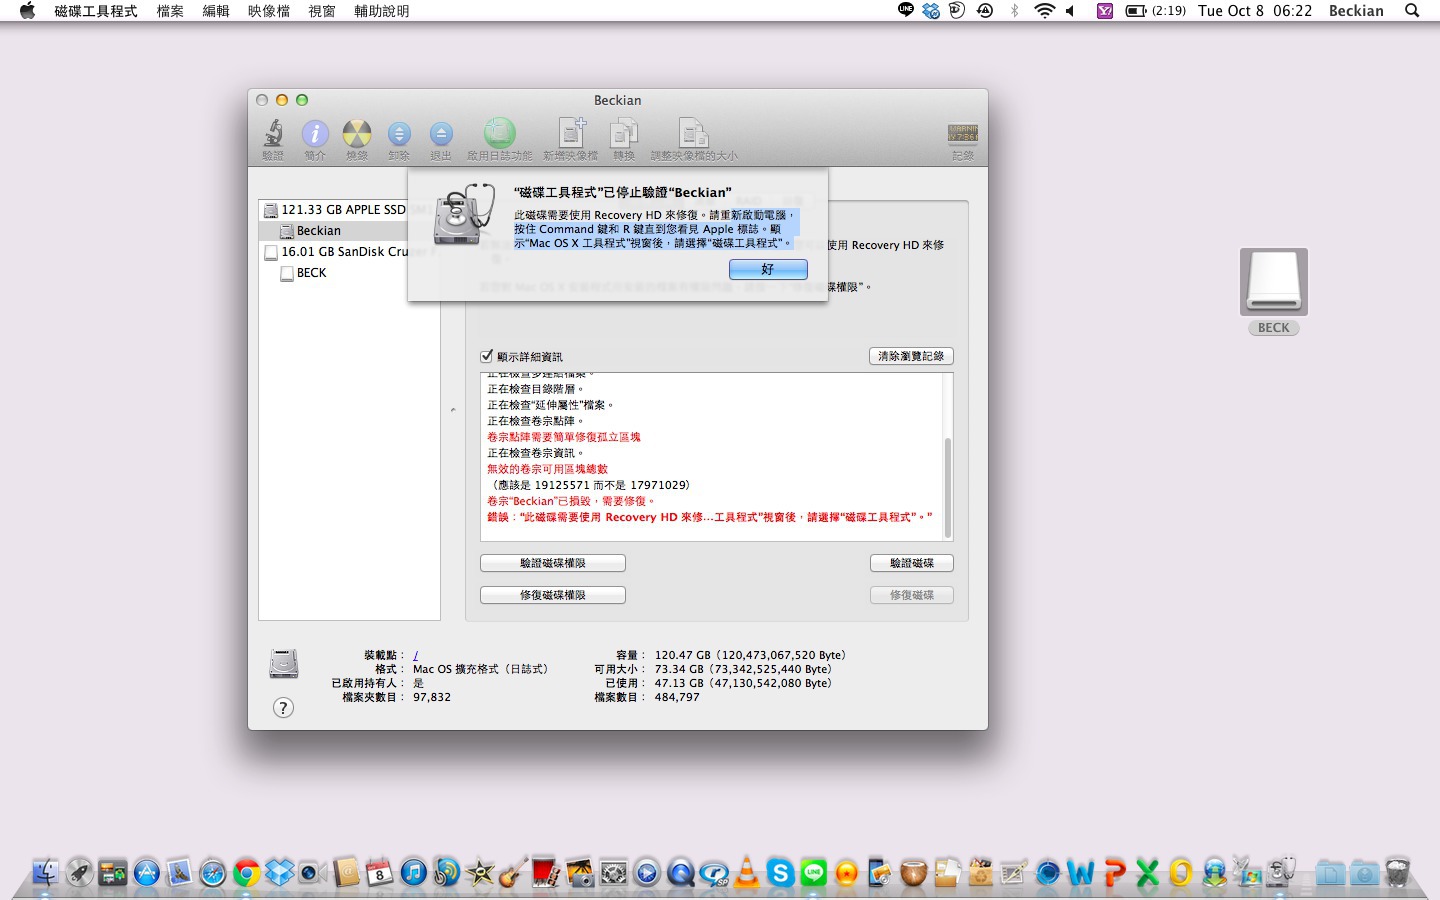Open Google Chrome from the Dock
1440x900 pixels.
pos(246,873)
